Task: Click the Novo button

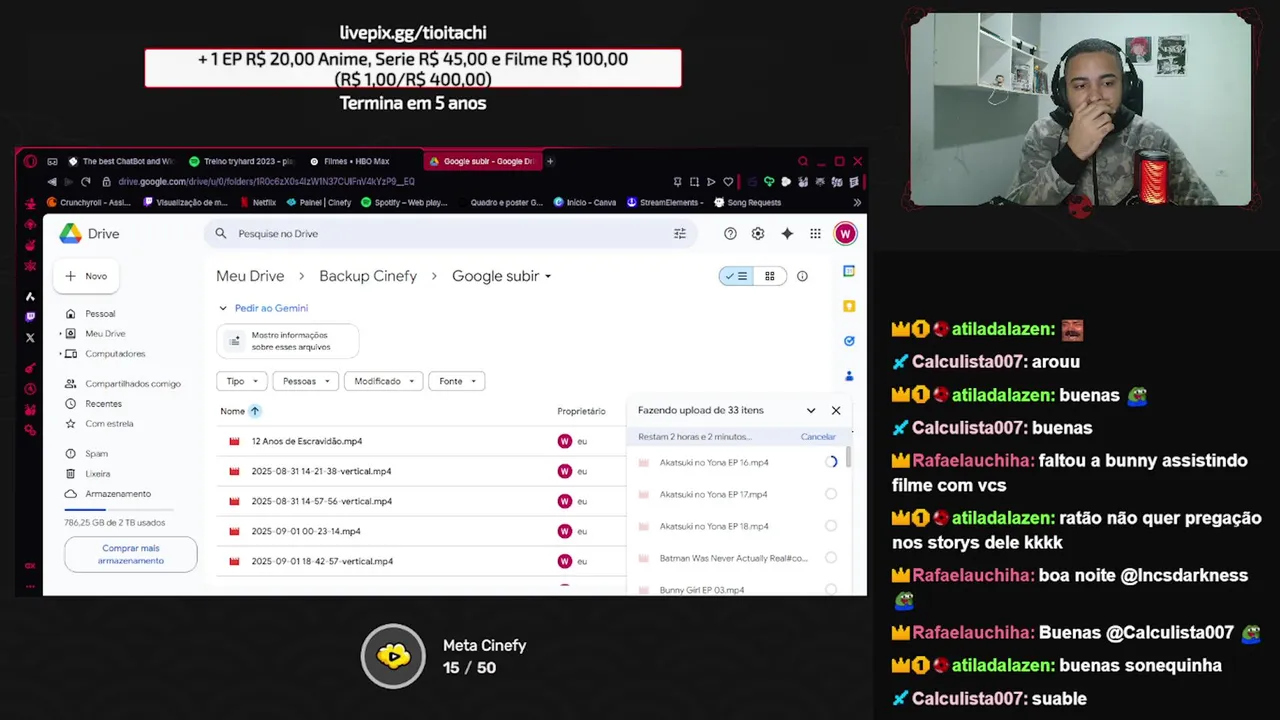Action: tap(87, 276)
